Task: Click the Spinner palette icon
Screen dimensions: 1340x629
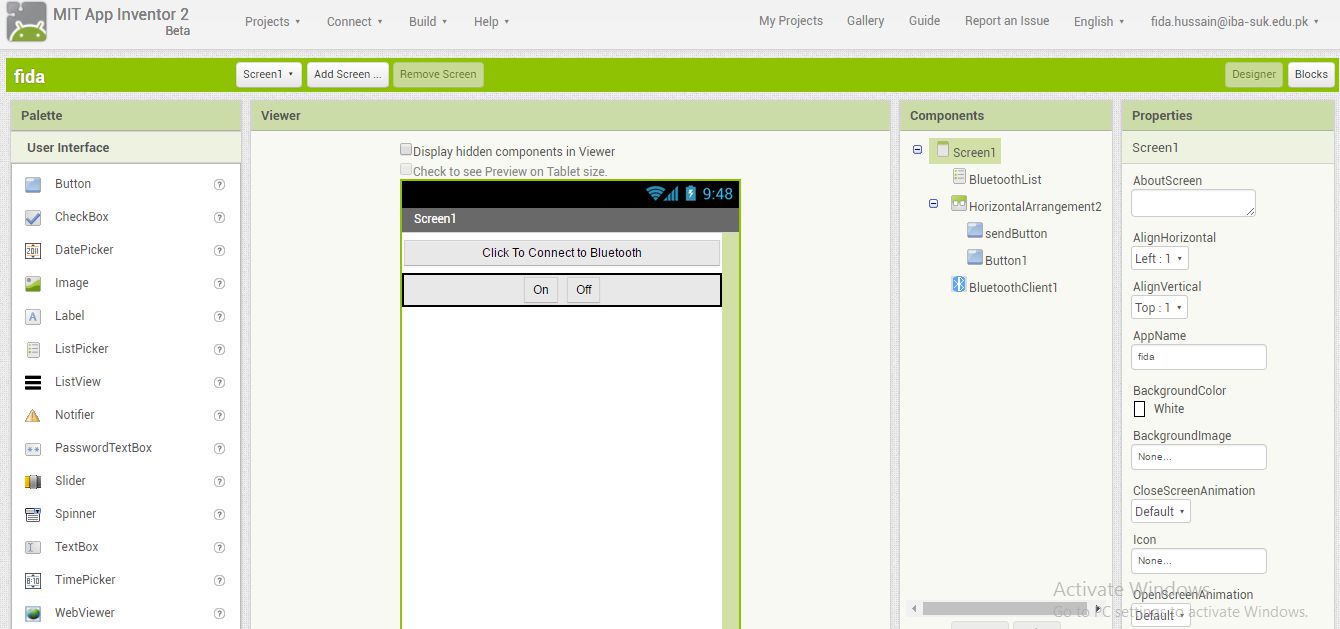Action: [33, 514]
